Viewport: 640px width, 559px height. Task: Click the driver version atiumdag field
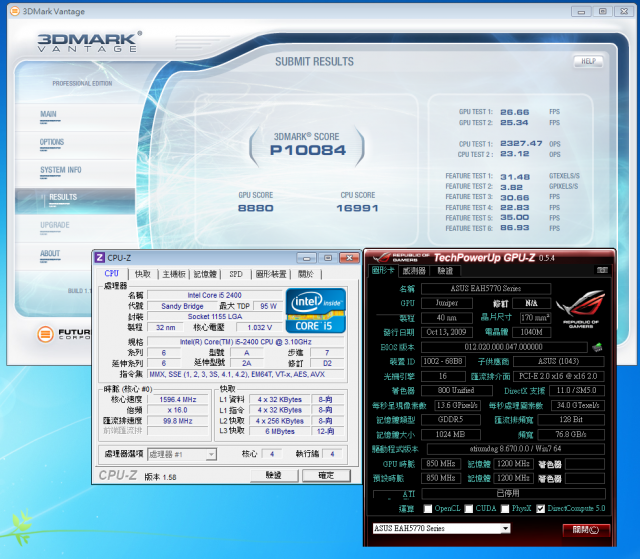[x=516, y=449]
